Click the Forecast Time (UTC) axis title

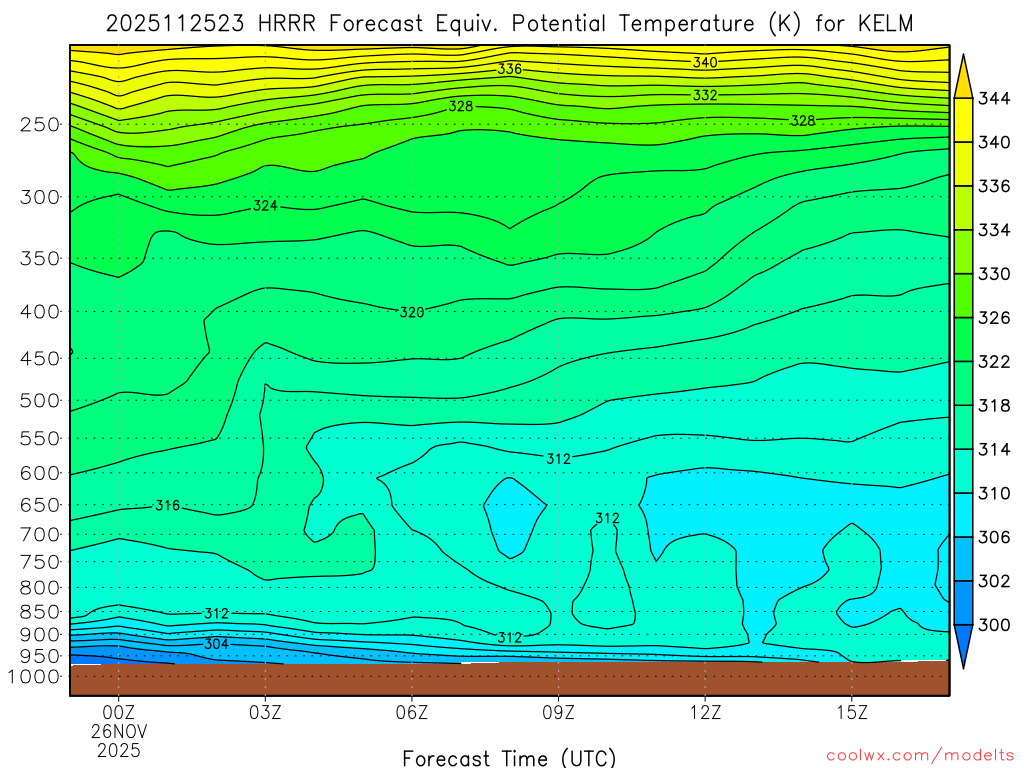pyautogui.click(x=509, y=758)
